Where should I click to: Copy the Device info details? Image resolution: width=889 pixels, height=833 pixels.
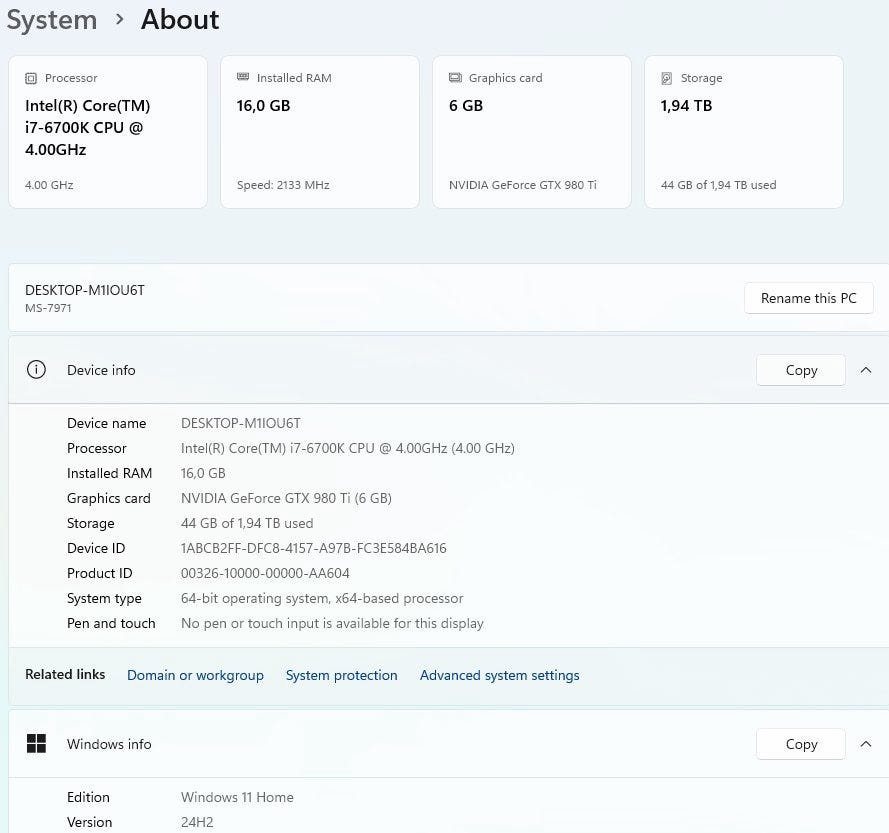point(801,370)
